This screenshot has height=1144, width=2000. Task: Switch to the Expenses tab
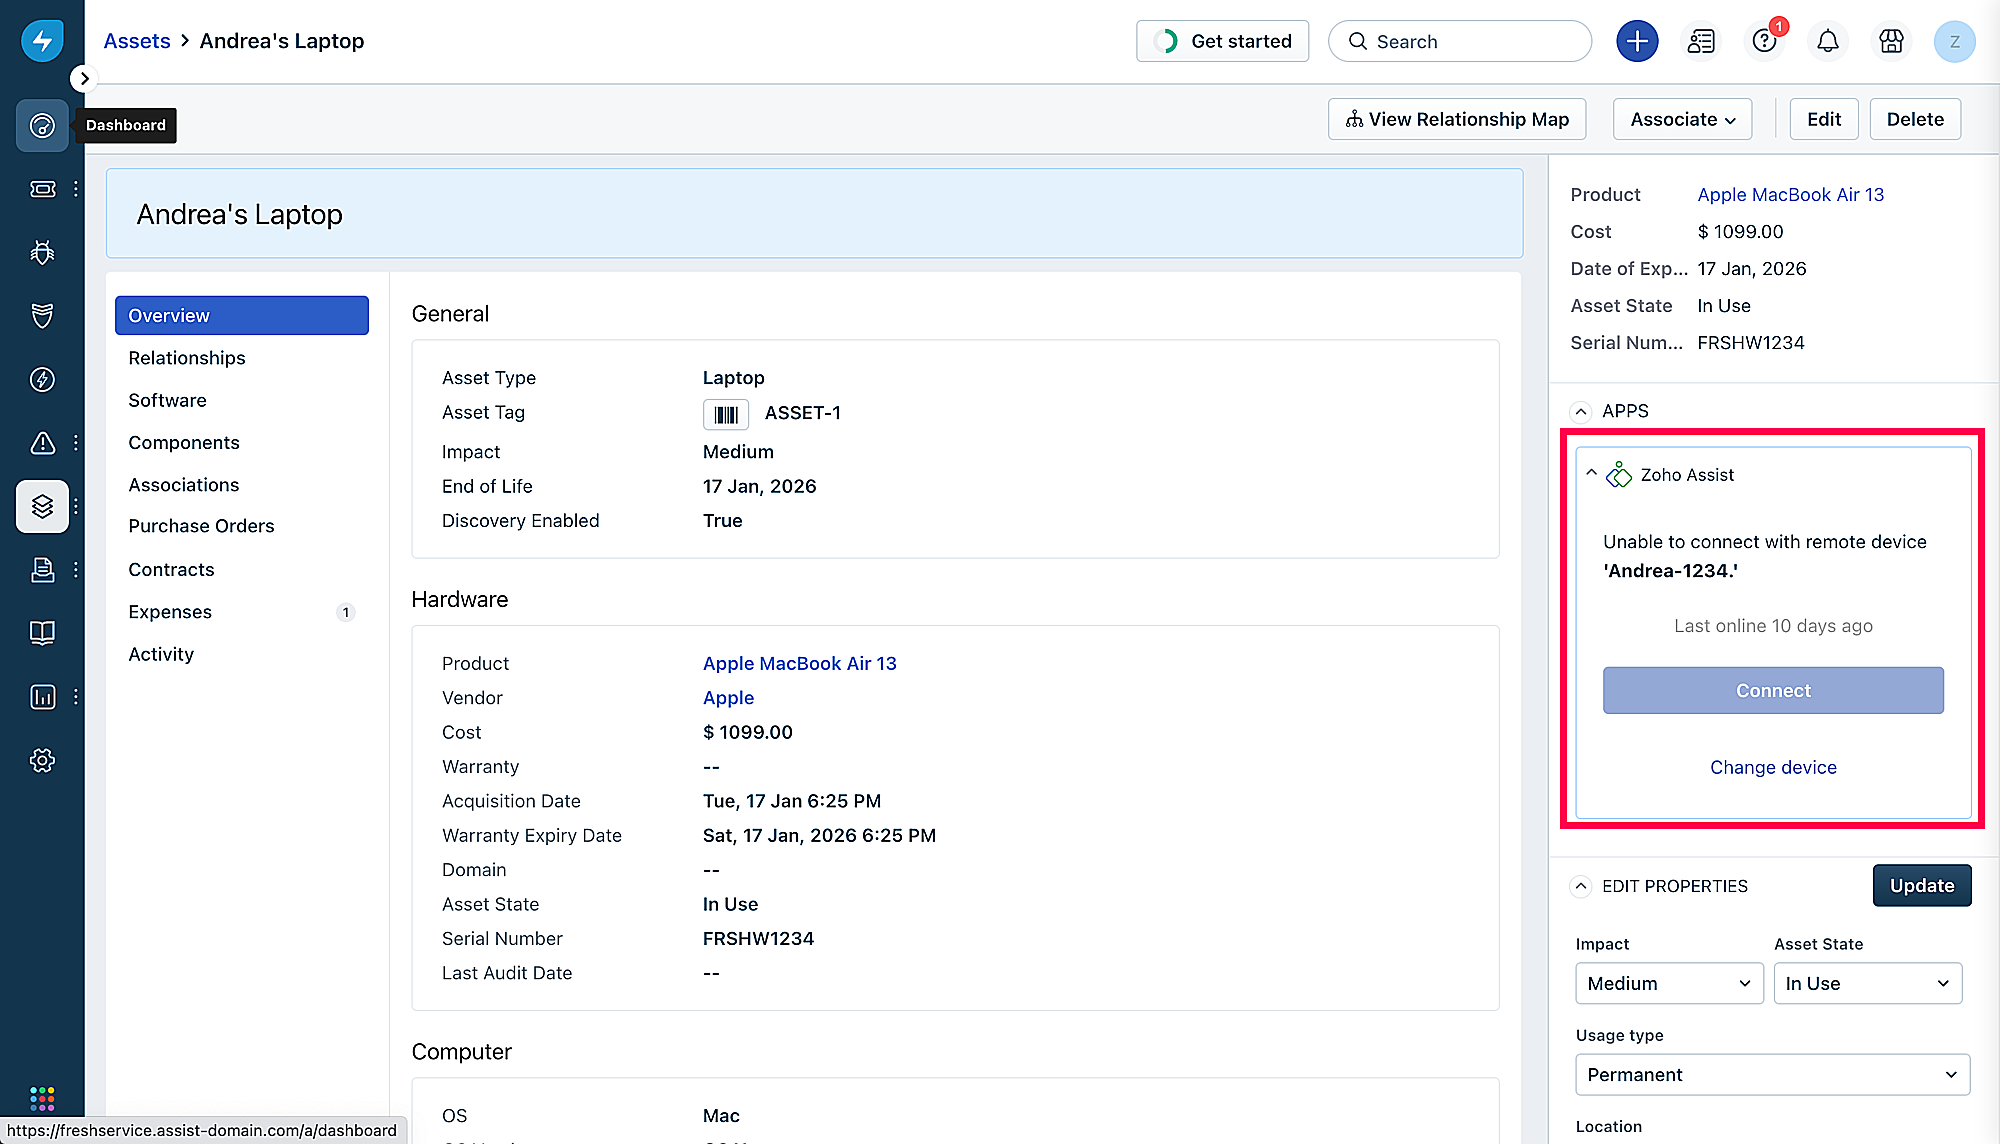(x=170, y=612)
